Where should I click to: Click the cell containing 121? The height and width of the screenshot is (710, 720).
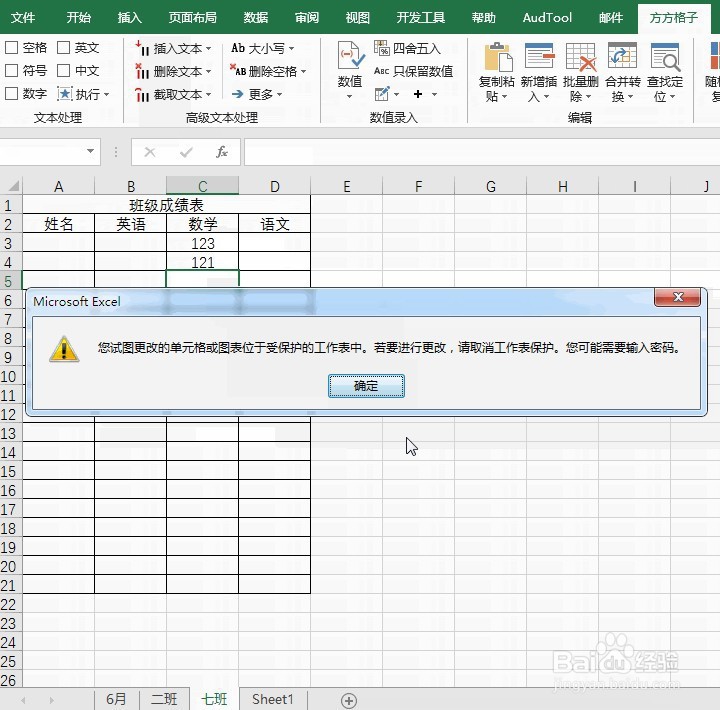(x=202, y=262)
